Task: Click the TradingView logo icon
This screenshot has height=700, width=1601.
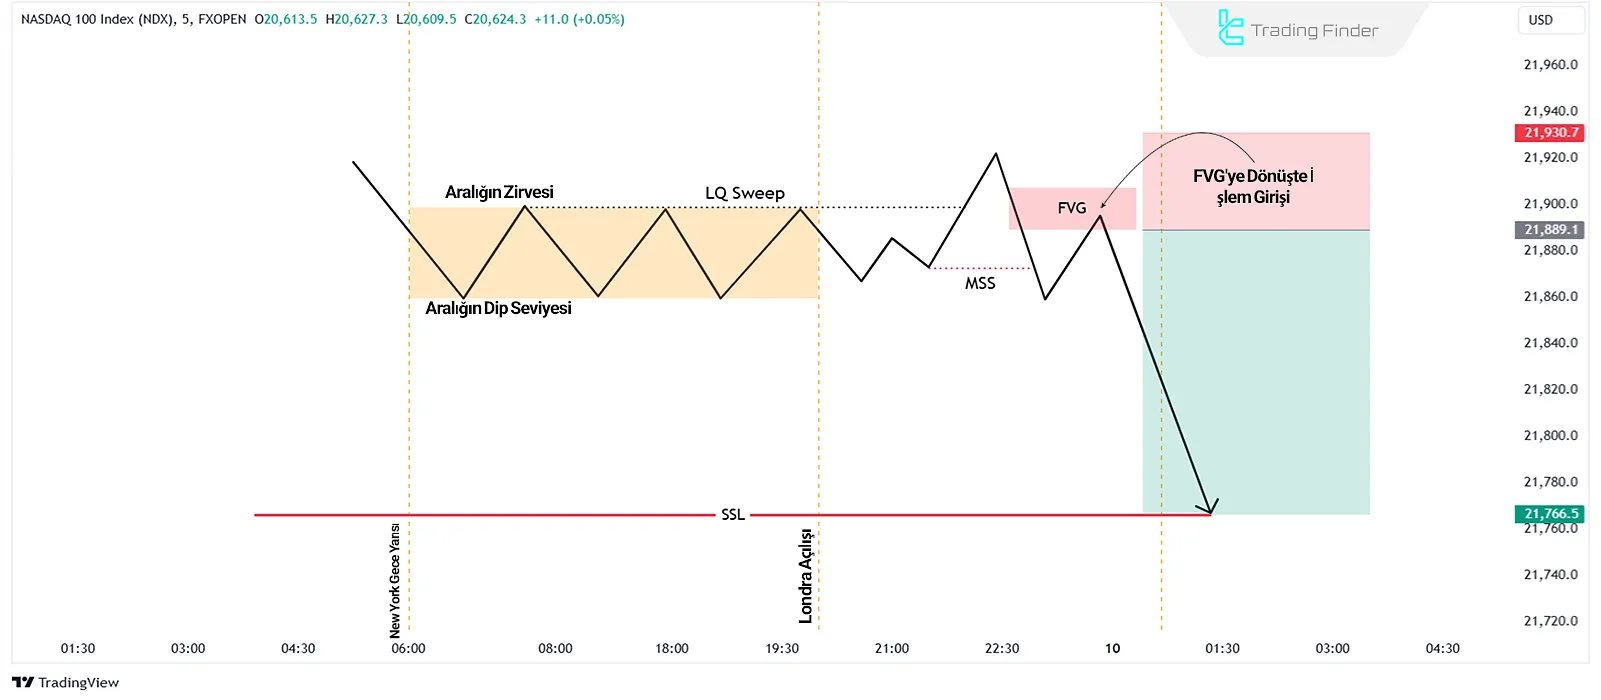Action: (23, 682)
